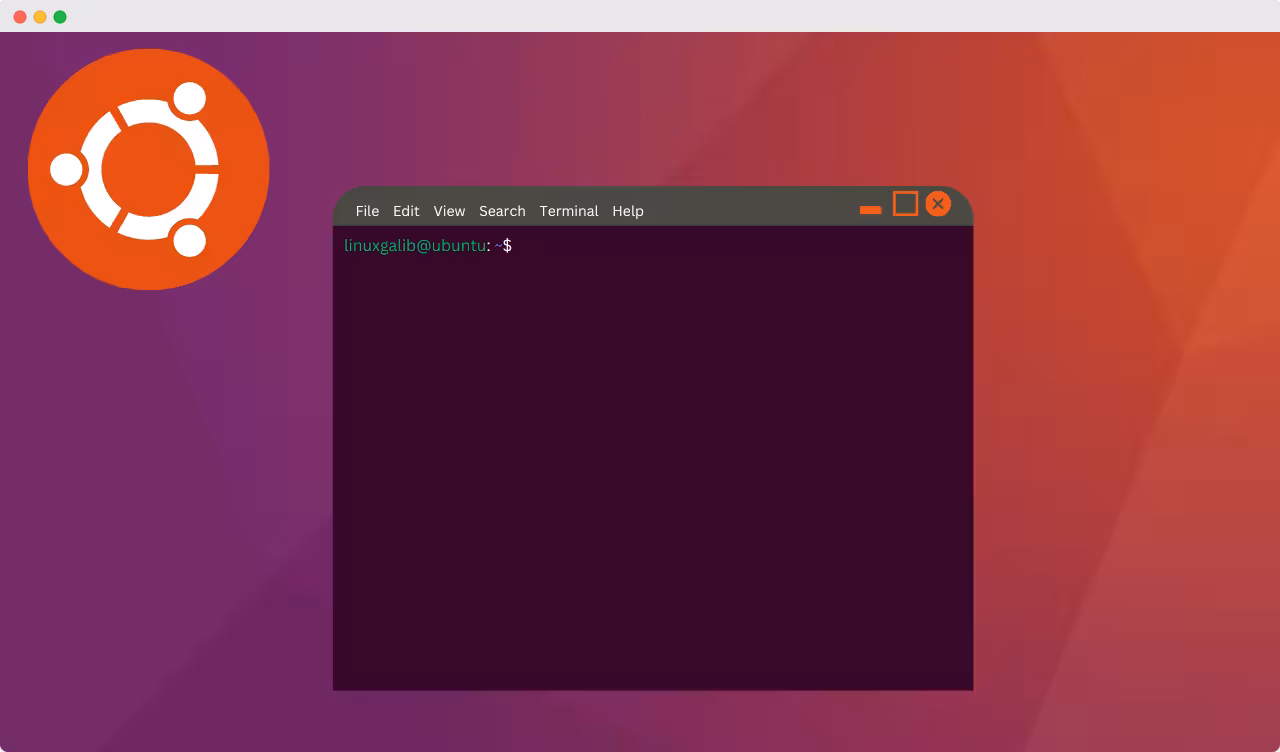Maximize the terminal using the square icon
The height and width of the screenshot is (752, 1280).
905,204
